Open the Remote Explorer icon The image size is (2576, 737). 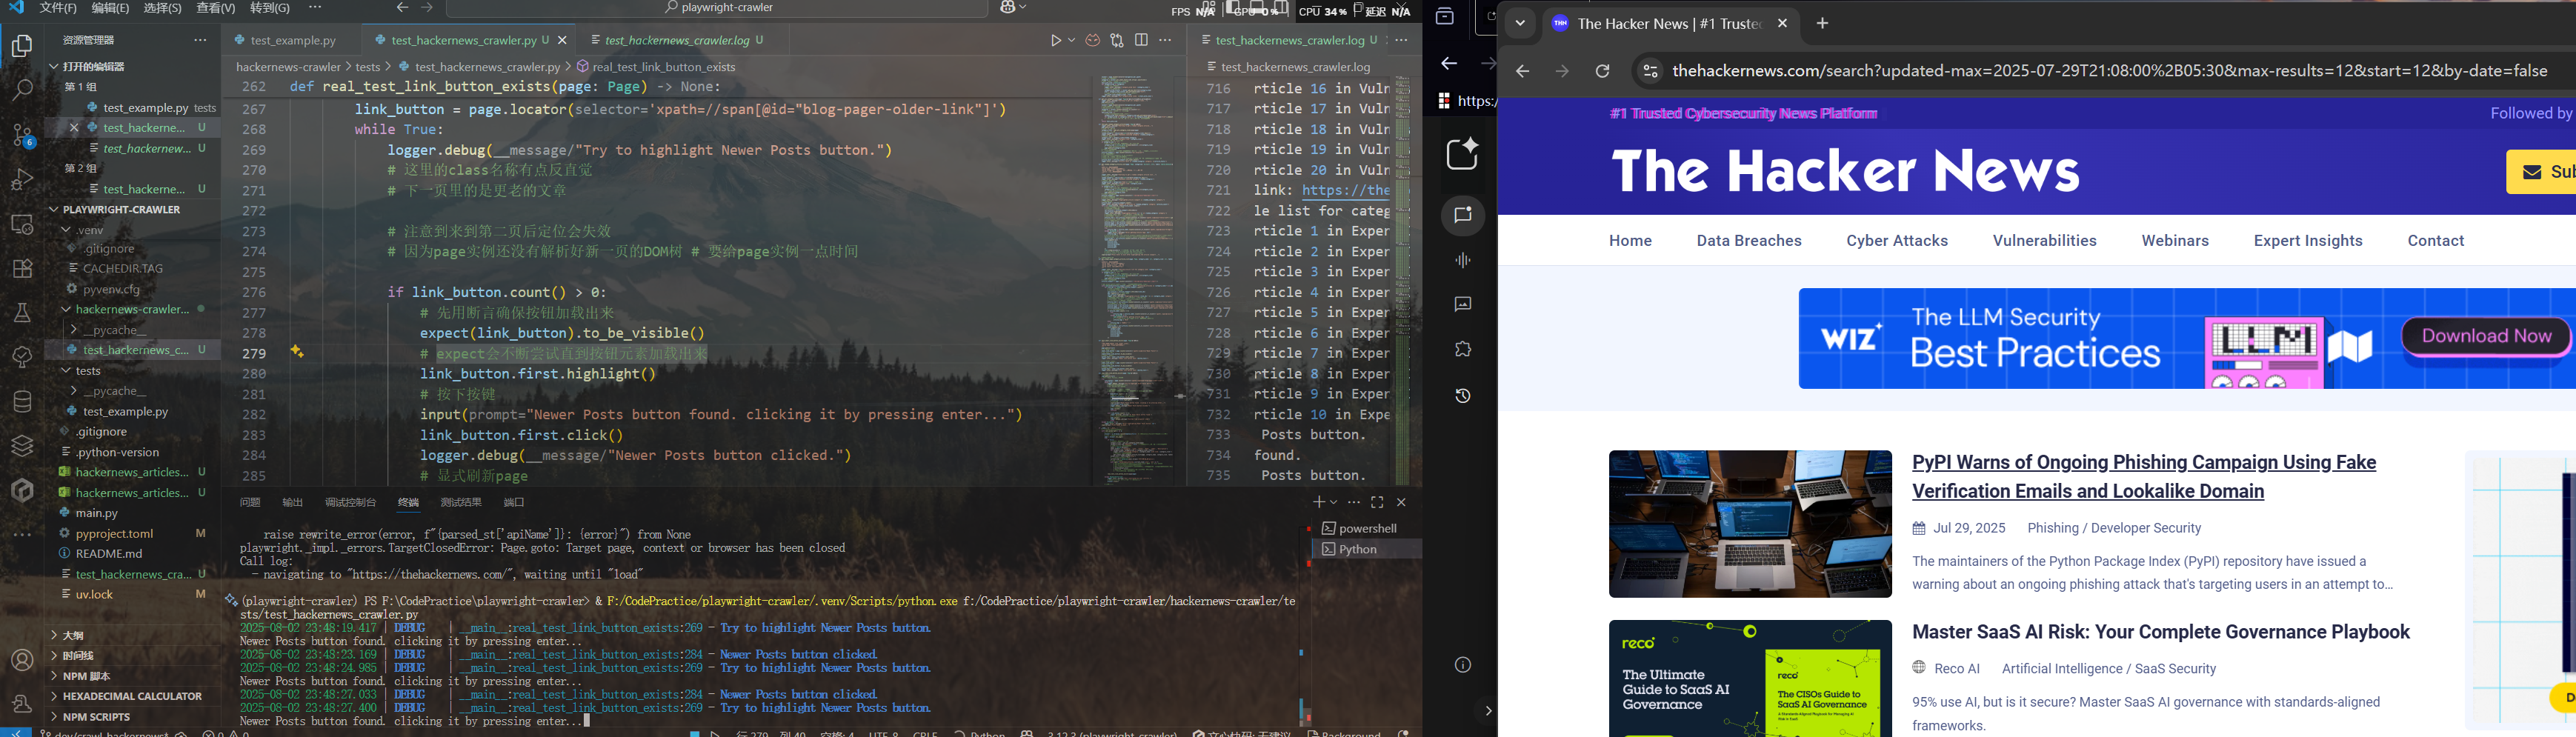click(22, 224)
